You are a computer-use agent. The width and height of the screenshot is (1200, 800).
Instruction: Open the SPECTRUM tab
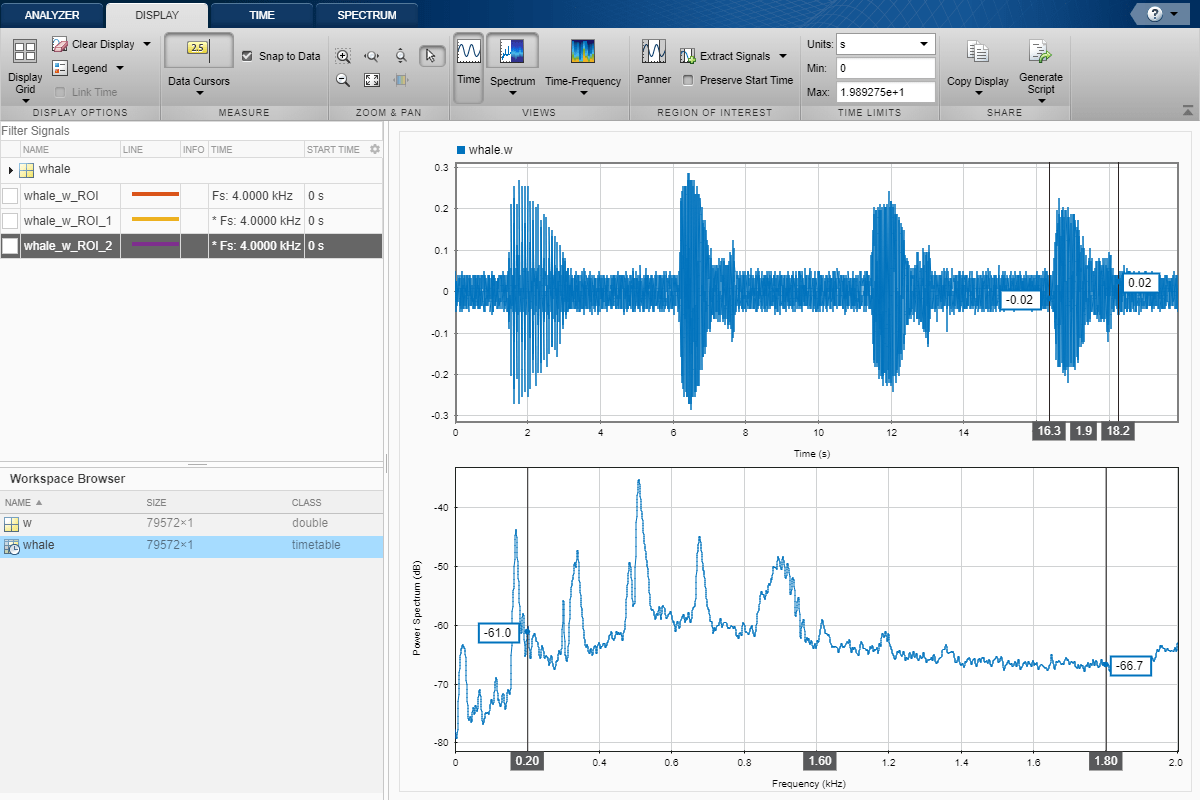366,15
